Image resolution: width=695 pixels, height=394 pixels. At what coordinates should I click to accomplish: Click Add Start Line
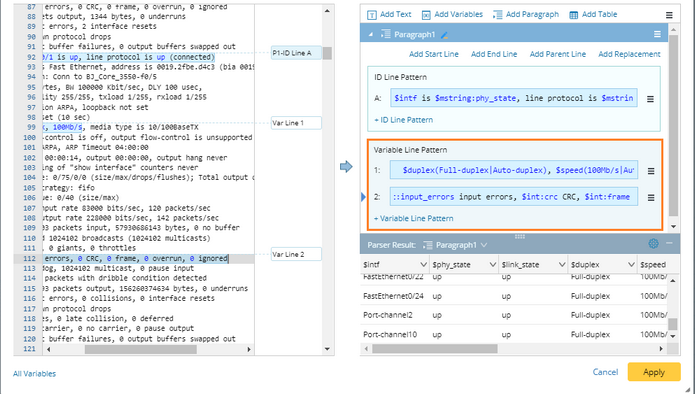coord(433,54)
